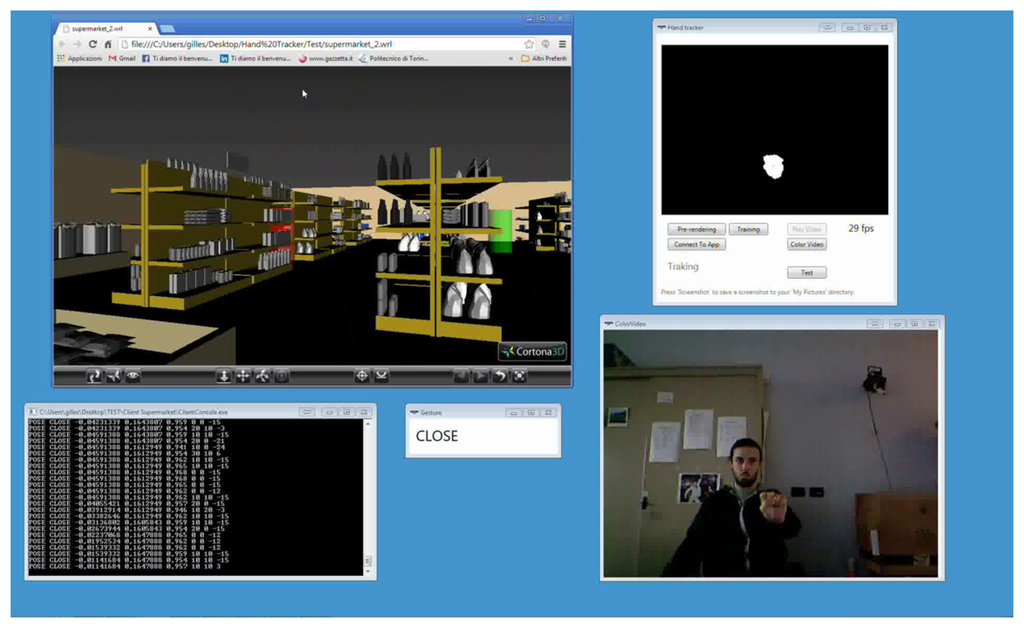The width and height of the screenshot is (1024, 628).
Task: Select the fly mode airplane icon
Action: point(113,376)
